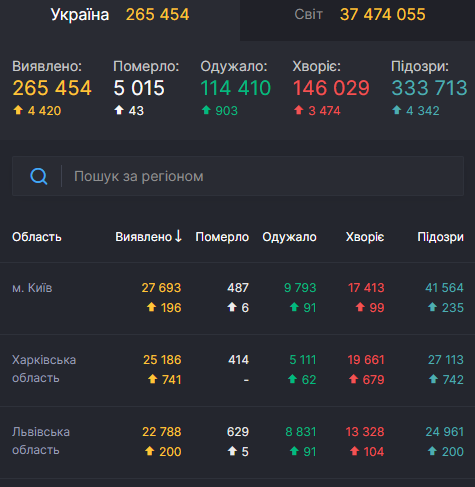Click the sort arrow beside Виявлено header
475x487 pixels.
178,236
